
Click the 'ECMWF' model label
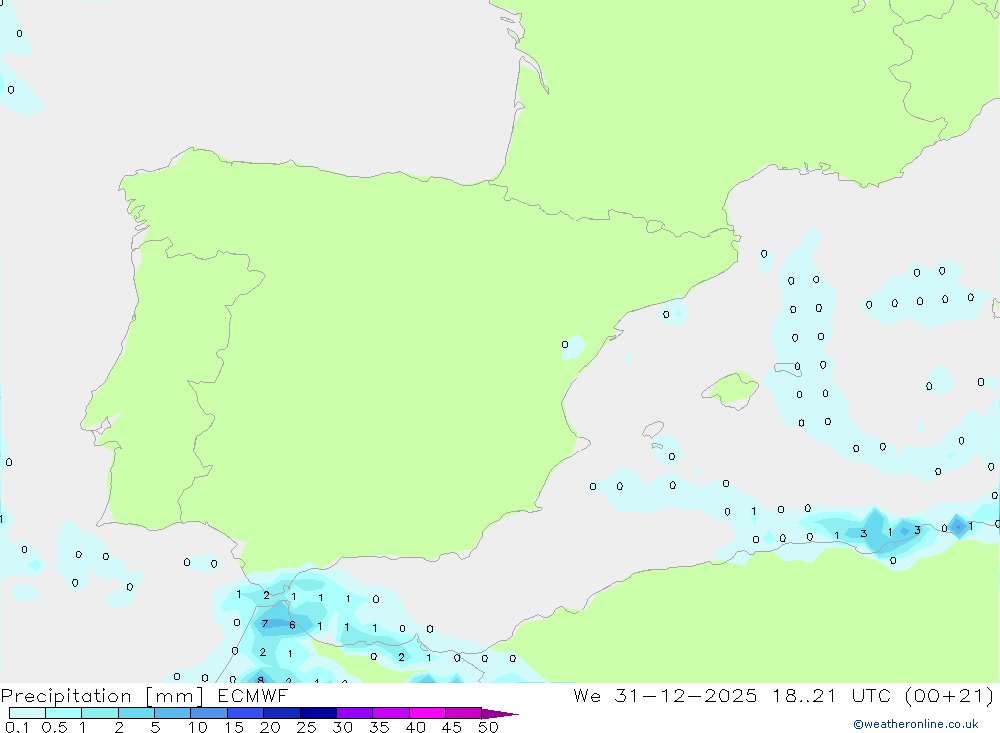pyautogui.click(x=253, y=695)
